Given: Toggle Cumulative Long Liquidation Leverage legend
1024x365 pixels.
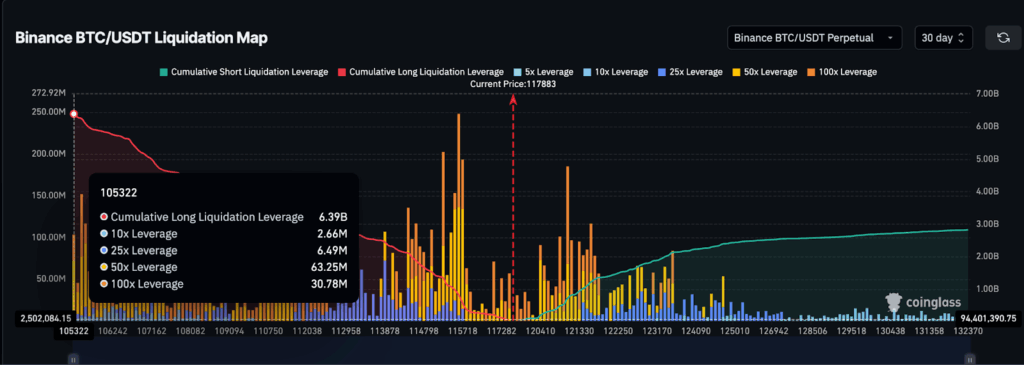Looking at the screenshot, I should point(420,72).
